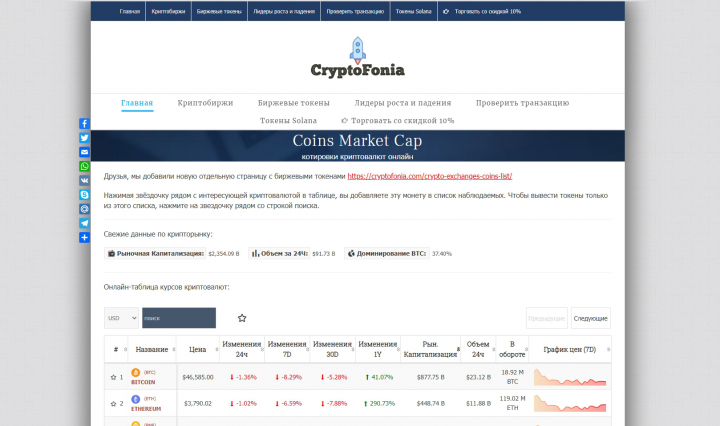Click the Предыдущие pagination button

pyautogui.click(x=546, y=318)
